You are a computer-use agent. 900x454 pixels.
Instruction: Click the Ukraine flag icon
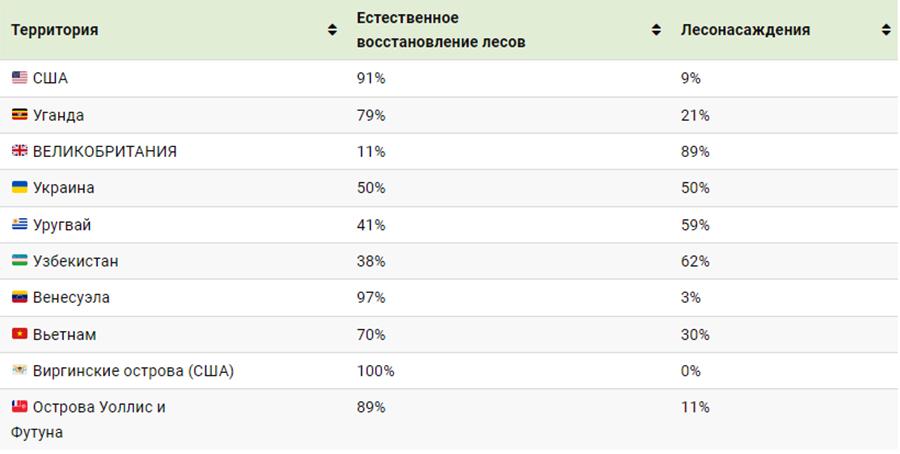pos(20,187)
